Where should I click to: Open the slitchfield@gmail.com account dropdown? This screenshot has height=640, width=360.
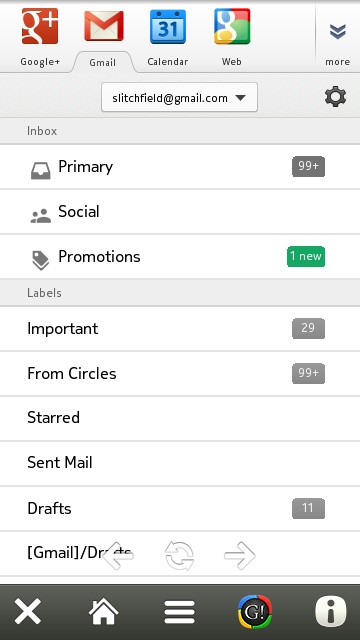tap(180, 97)
